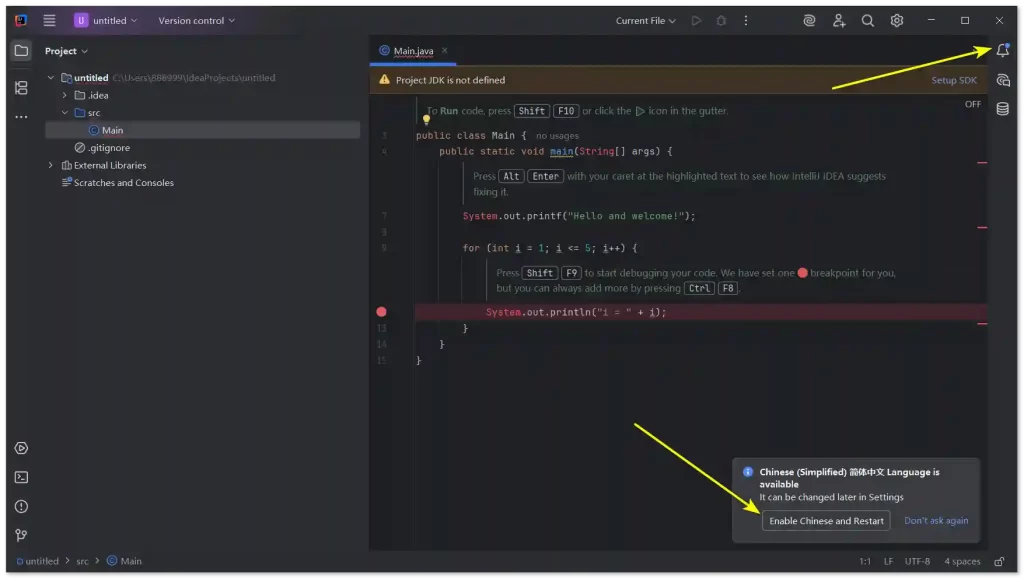This screenshot has height=579, width=1024.
Task: Toggle the Project tool window folder icon
Action: click(21, 51)
